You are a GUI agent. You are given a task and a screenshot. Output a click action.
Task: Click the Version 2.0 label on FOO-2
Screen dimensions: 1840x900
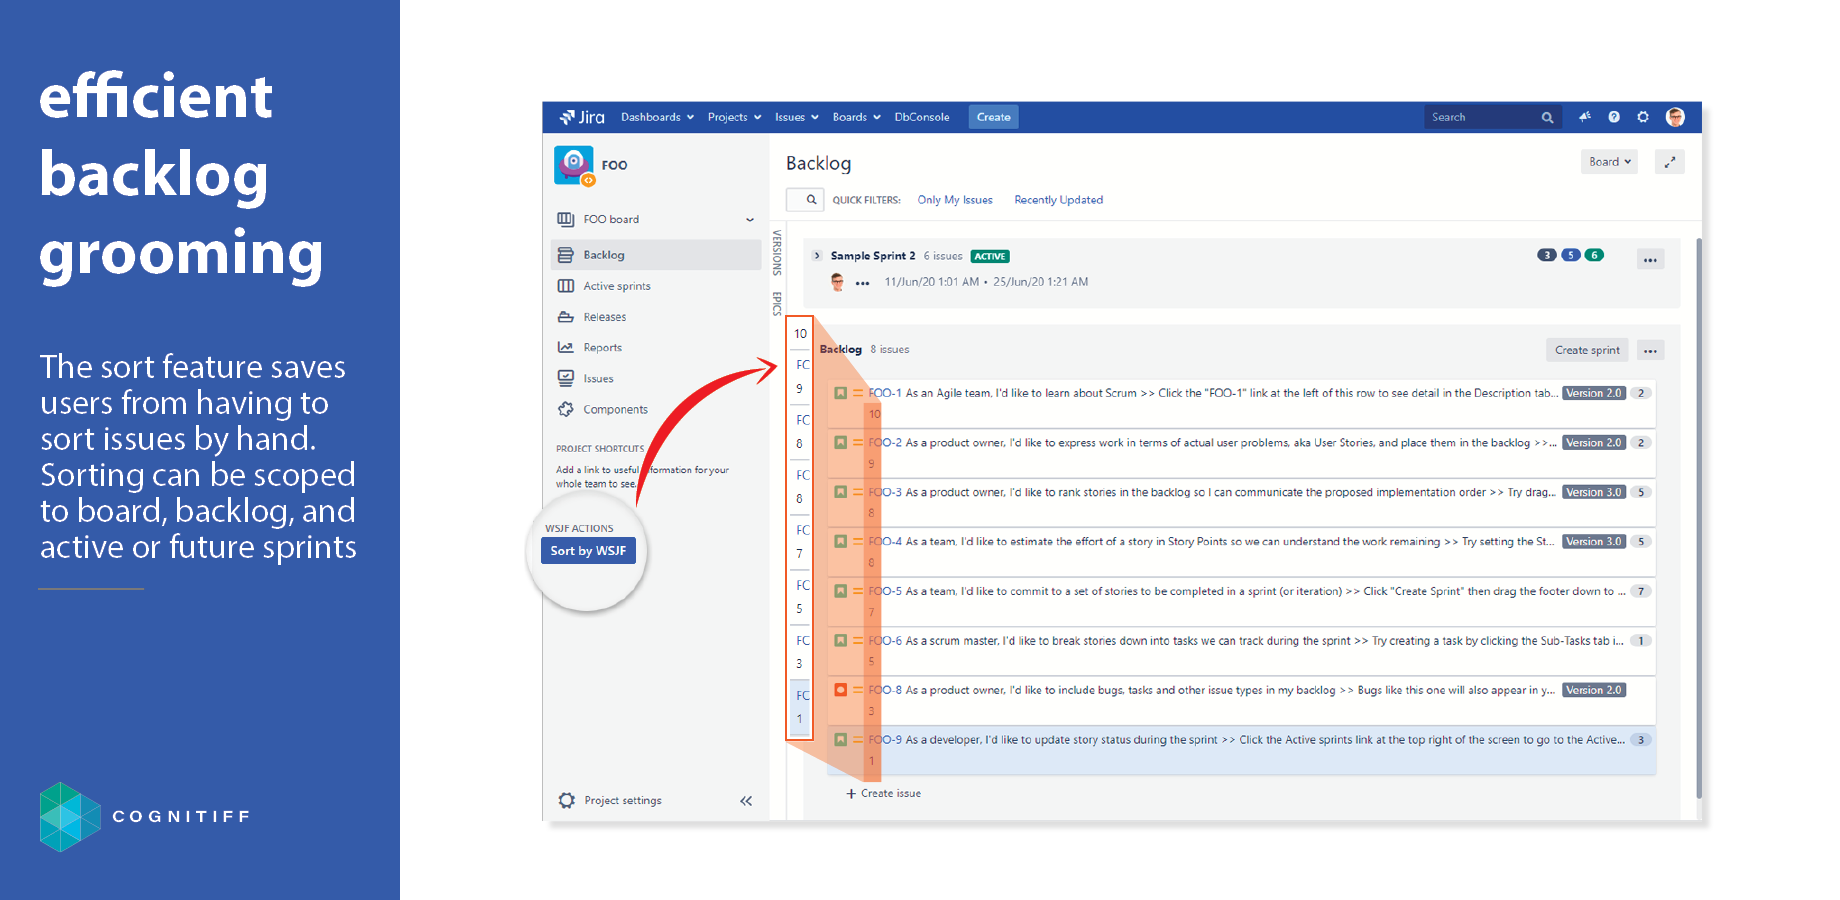[1594, 443]
